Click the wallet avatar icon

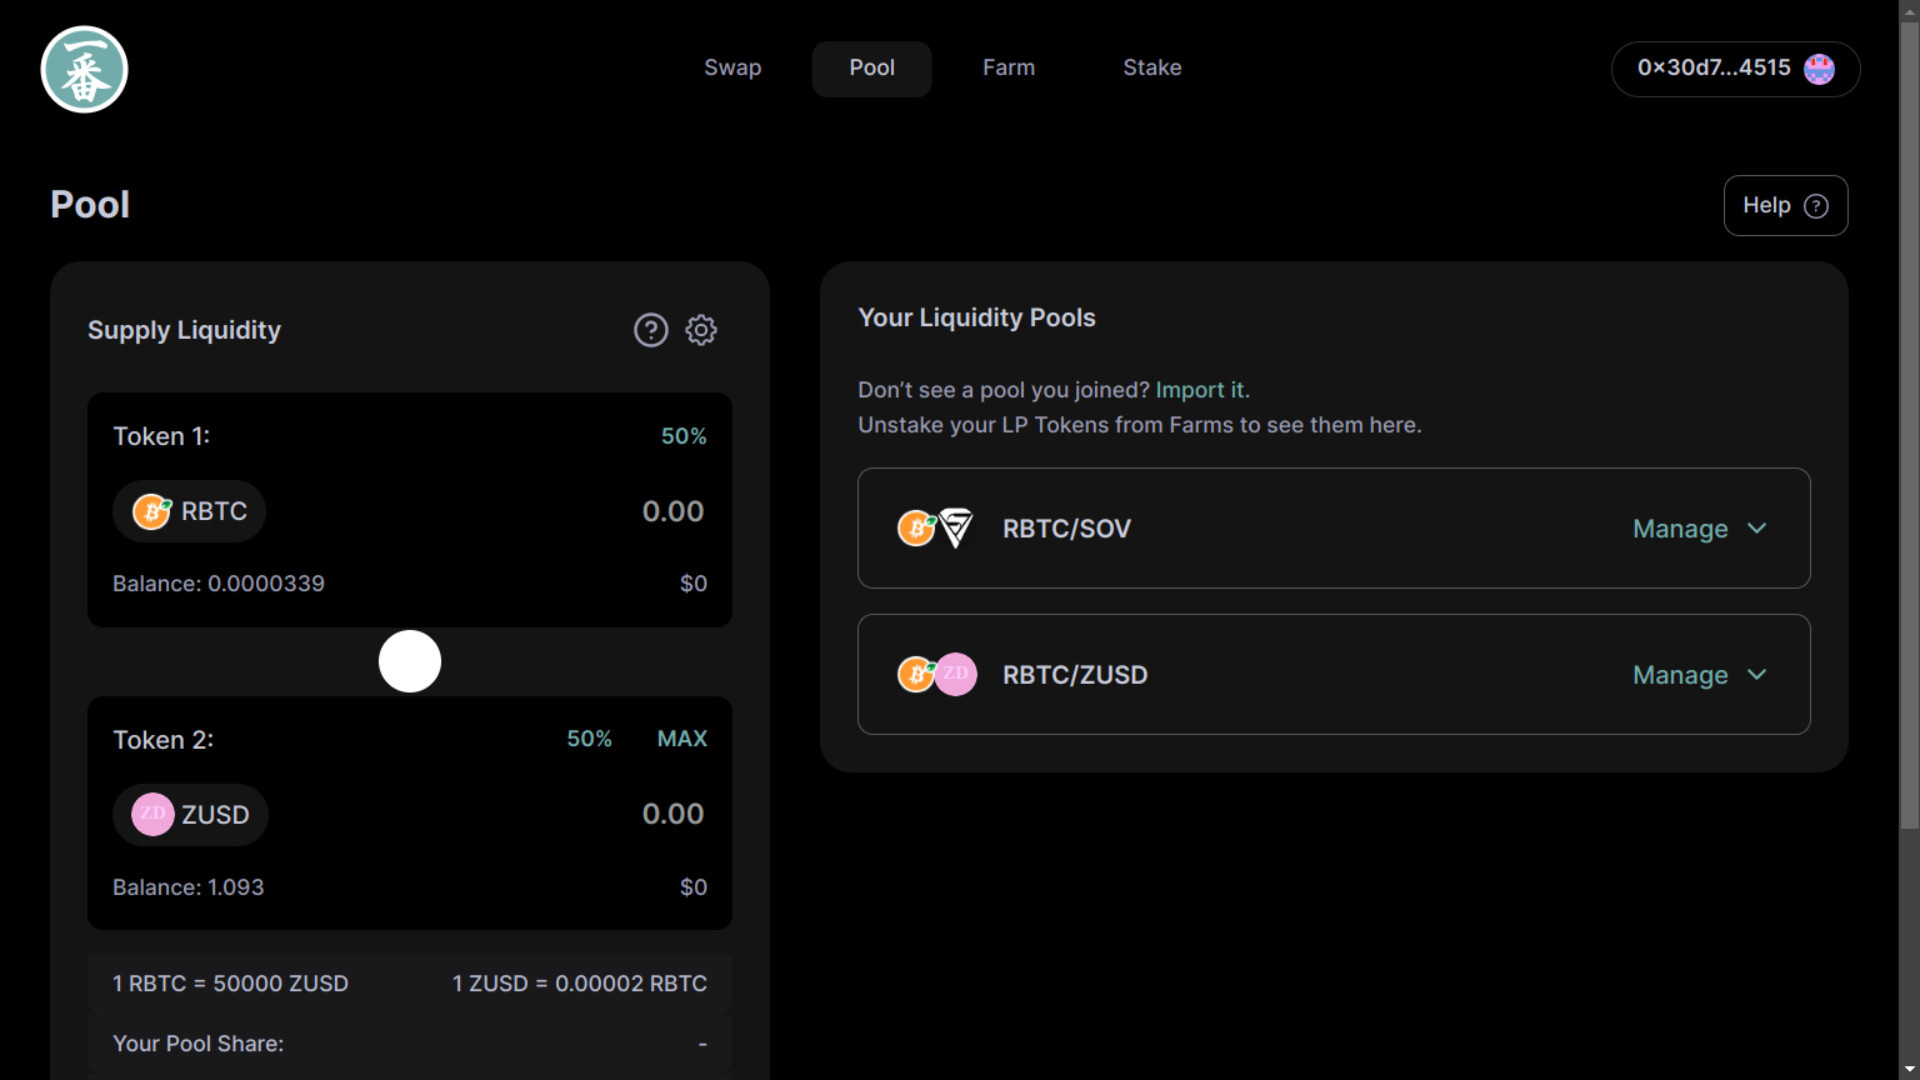[1819, 69]
